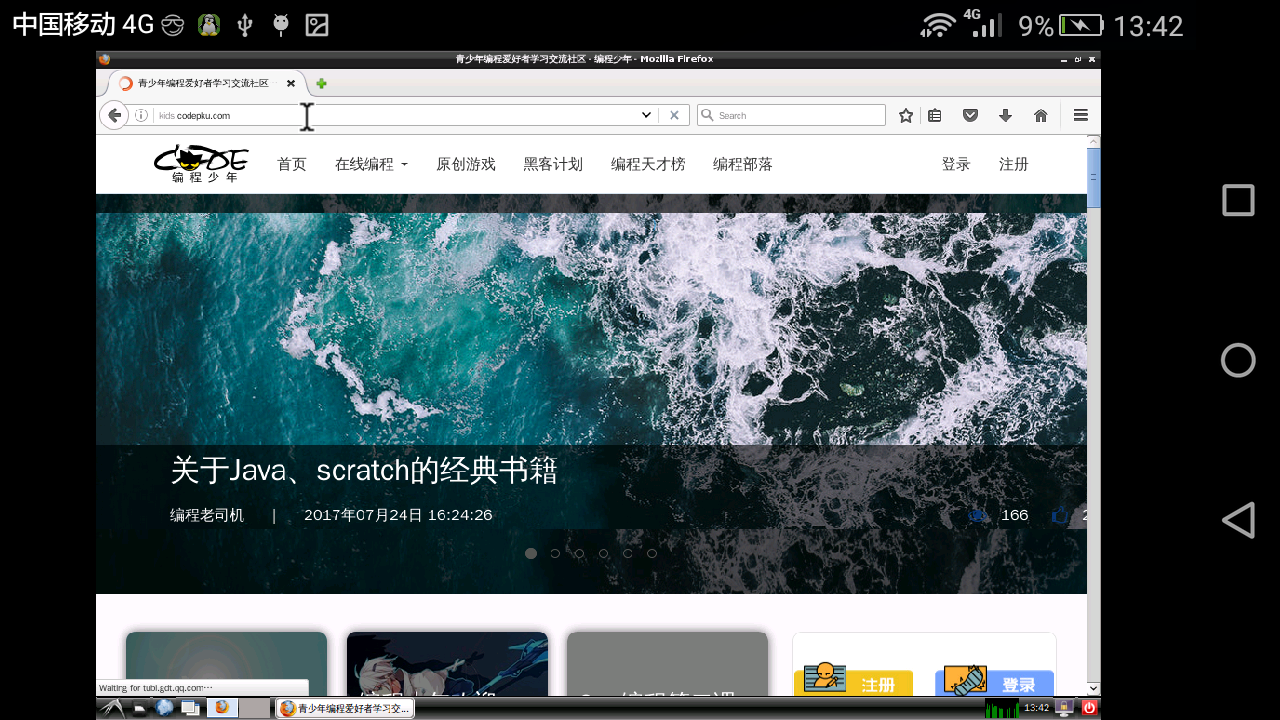
Task: Select the third carousel dot
Action: (x=579, y=553)
